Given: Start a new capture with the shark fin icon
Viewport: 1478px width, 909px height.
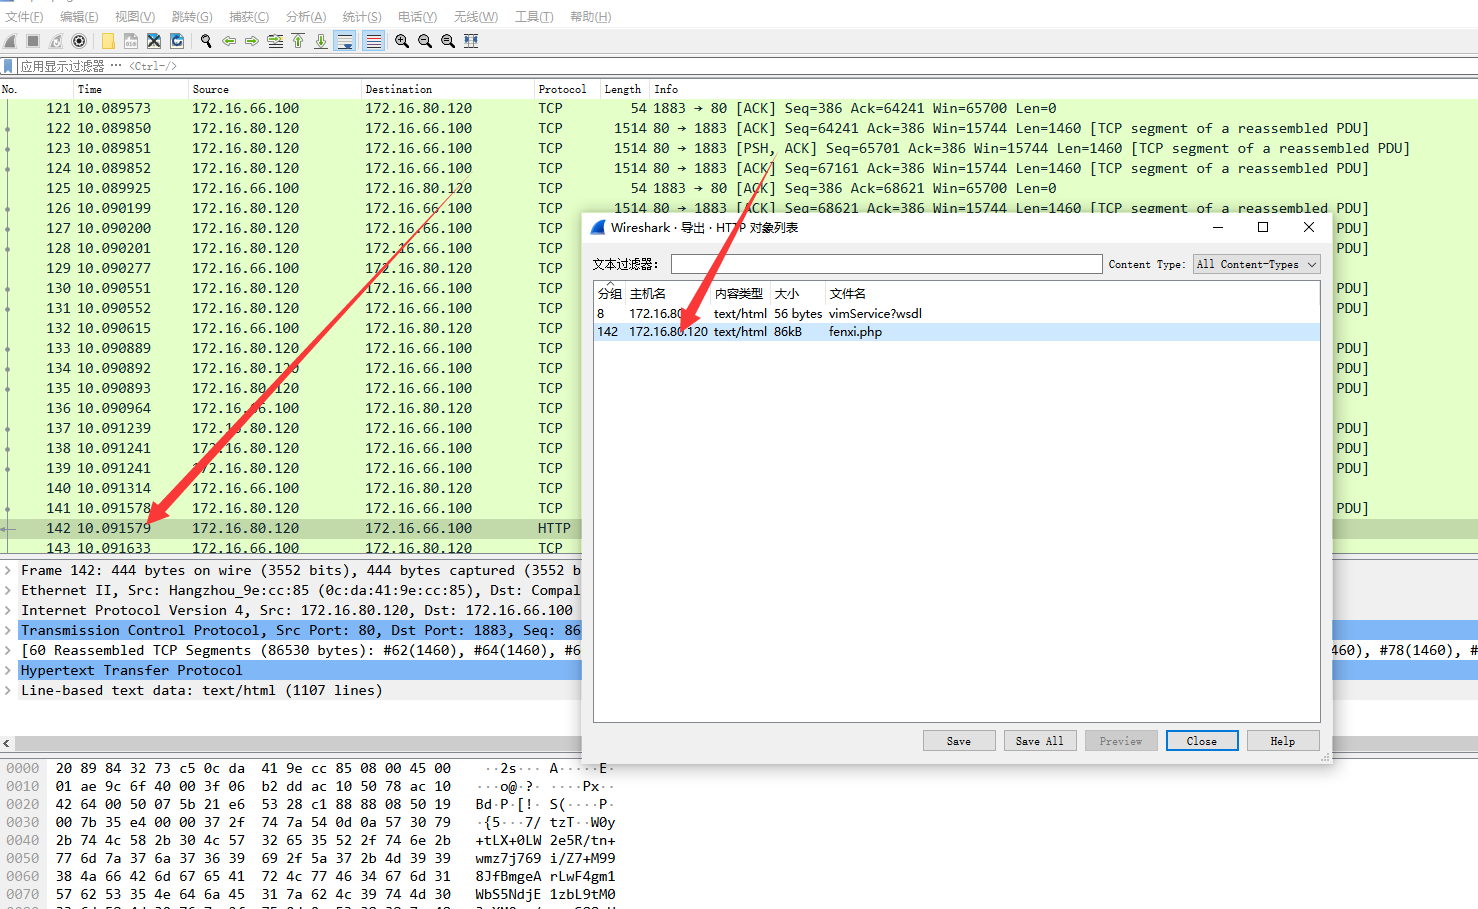Looking at the screenshot, I should tap(8, 40).
